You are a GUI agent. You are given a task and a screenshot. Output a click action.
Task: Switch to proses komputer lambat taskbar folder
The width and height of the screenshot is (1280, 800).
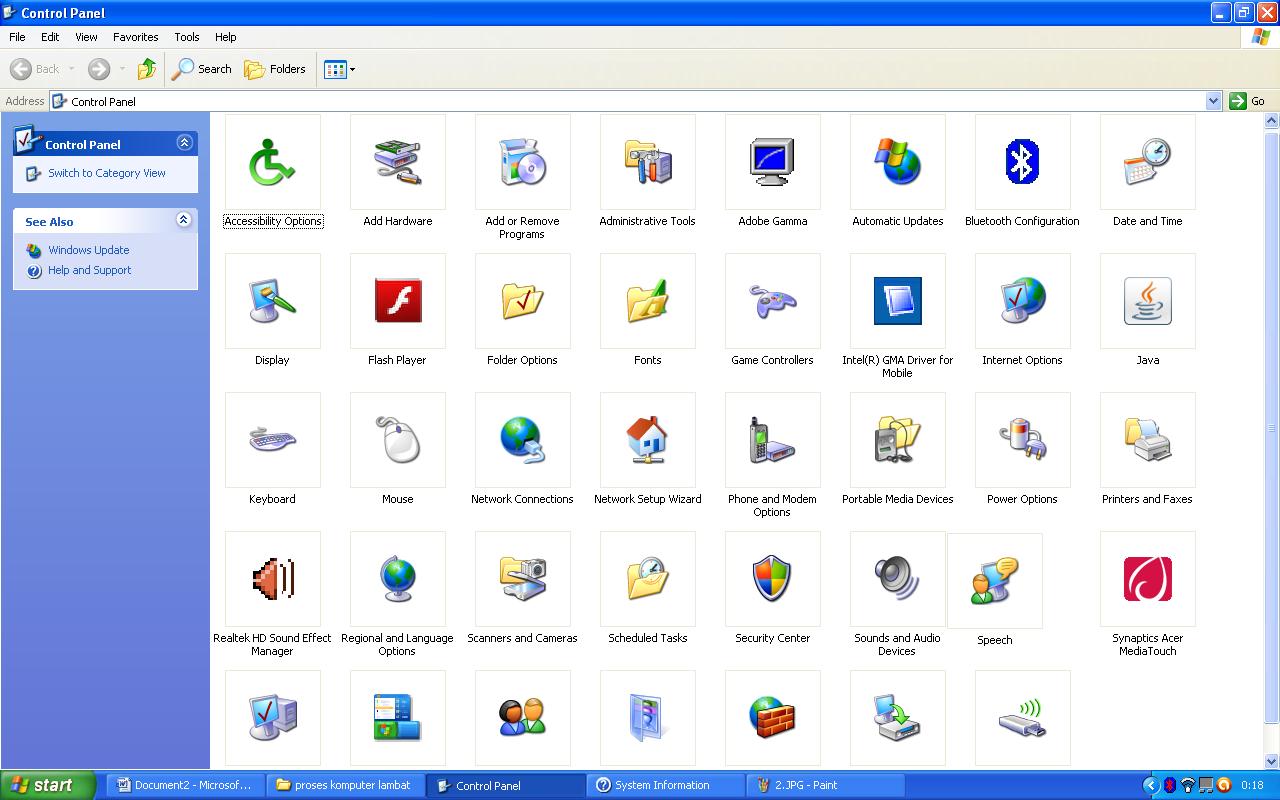coord(346,785)
